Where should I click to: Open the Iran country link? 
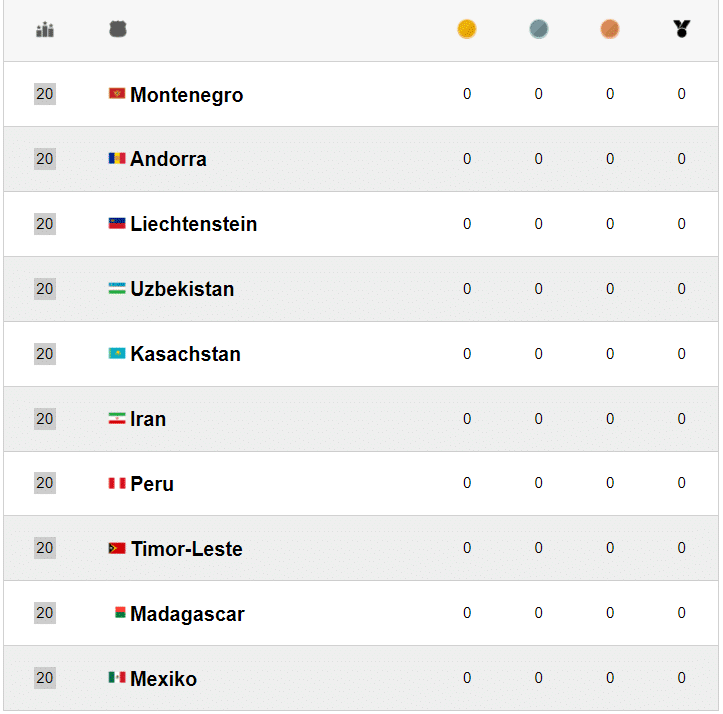(148, 419)
